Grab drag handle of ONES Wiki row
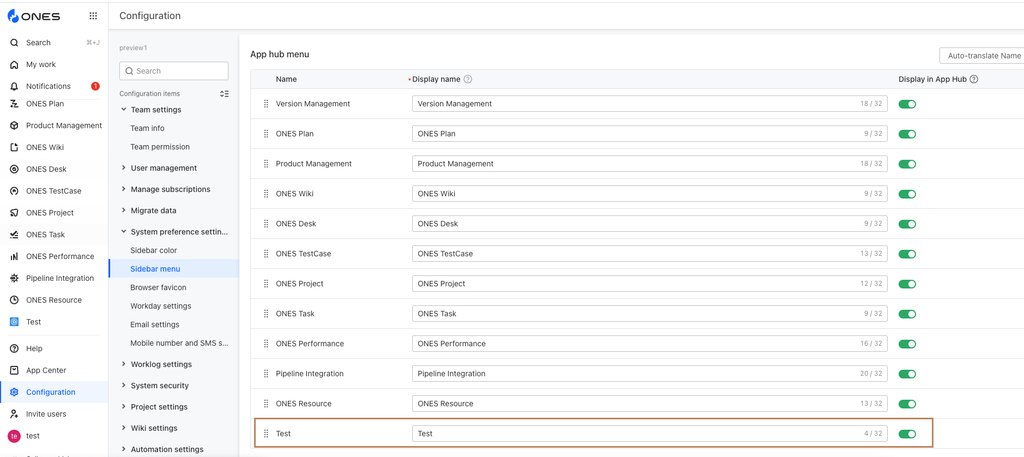The height and width of the screenshot is (457, 1024). 266,194
